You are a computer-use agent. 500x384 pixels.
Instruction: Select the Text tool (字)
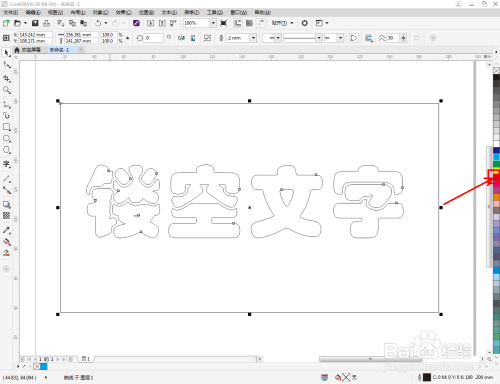6,164
